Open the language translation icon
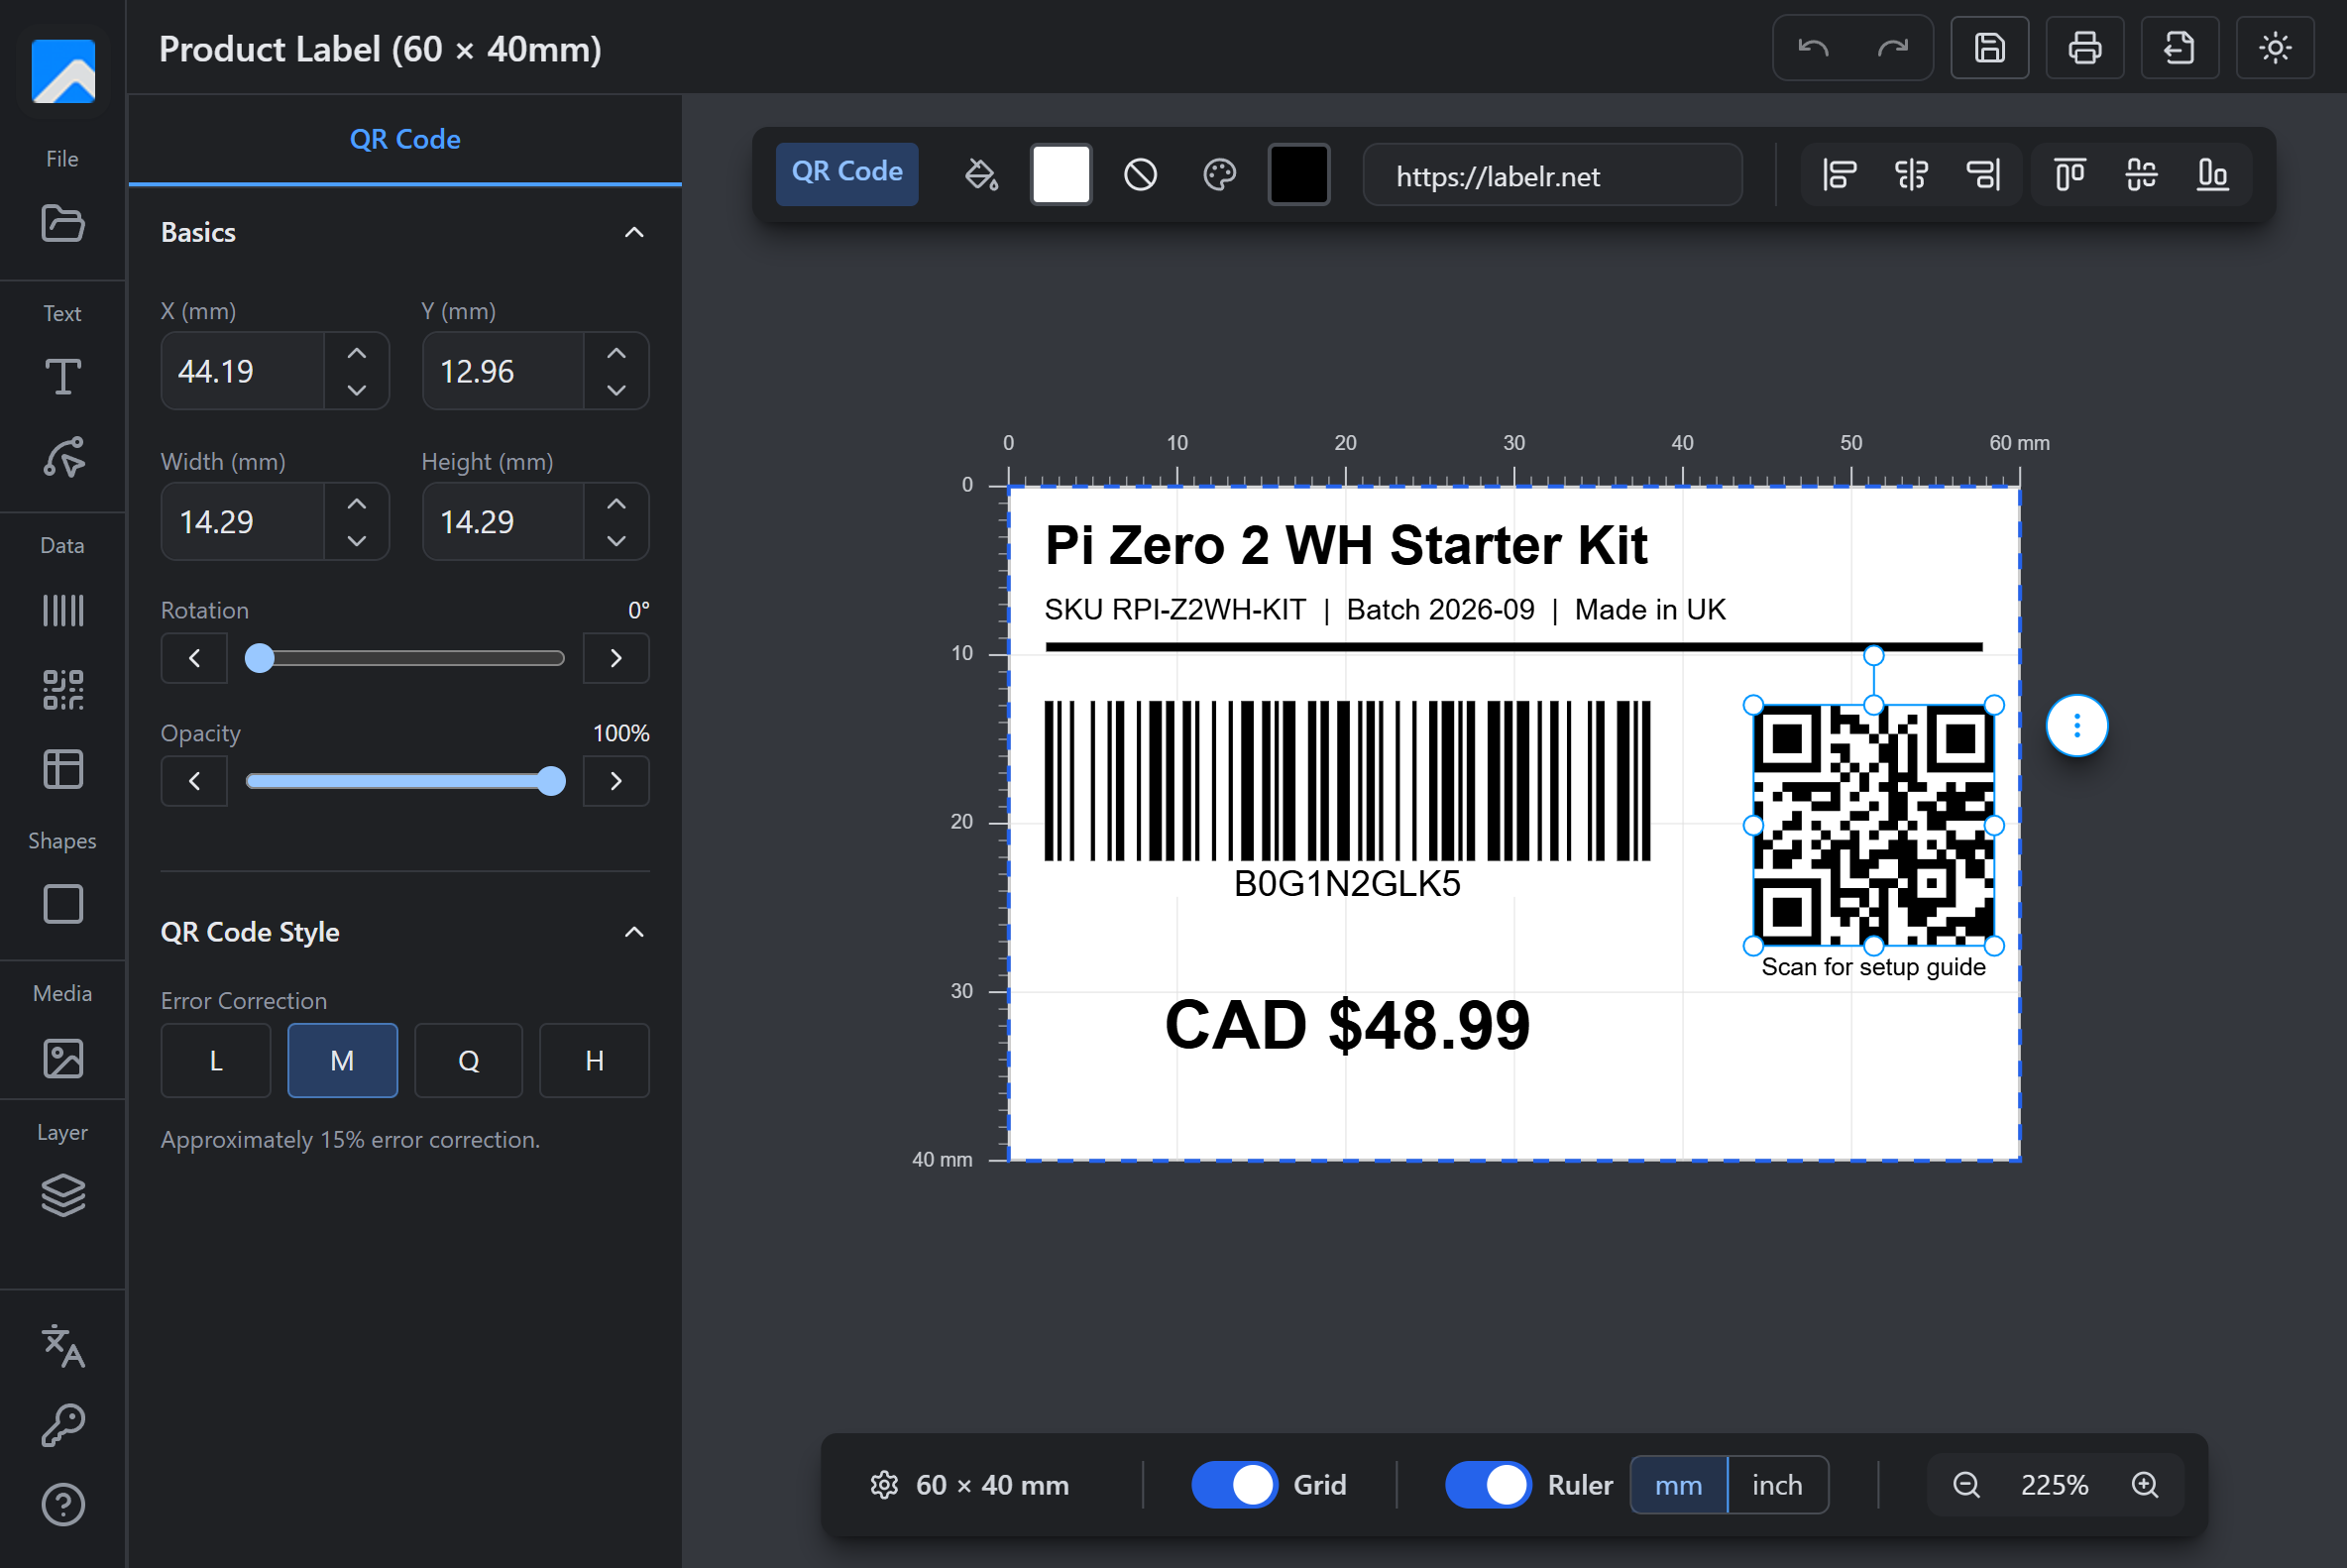Viewport: 2347px width, 1568px height. (63, 1346)
